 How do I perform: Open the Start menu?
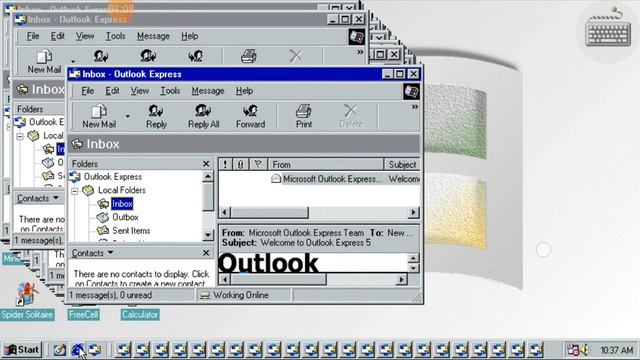tap(22, 350)
